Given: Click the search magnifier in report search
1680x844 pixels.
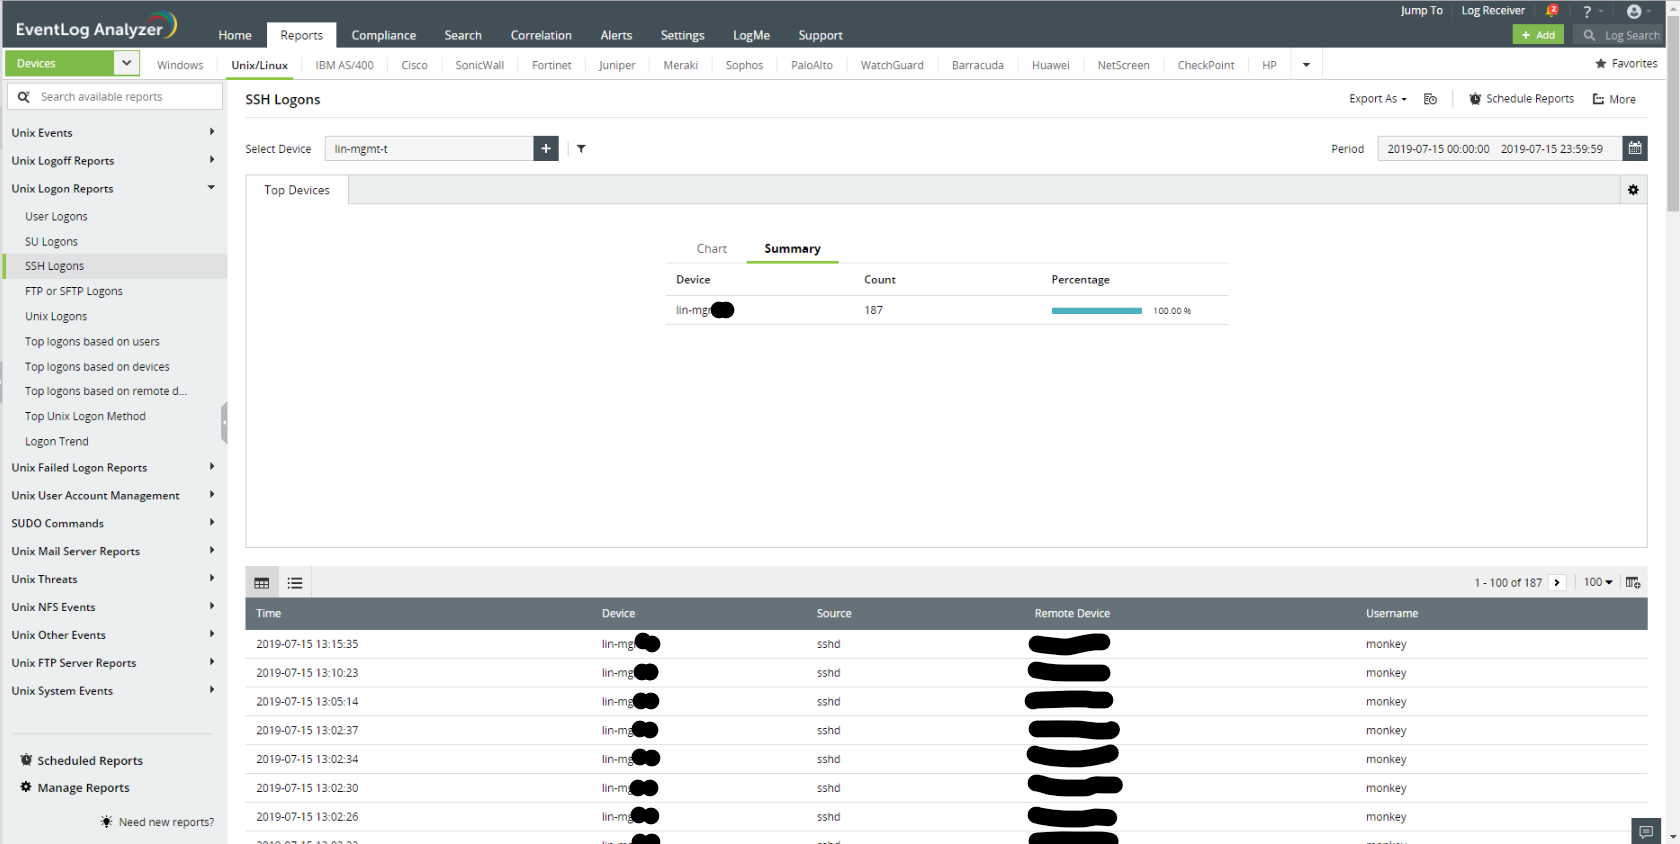Looking at the screenshot, I should [x=24, y=97].
